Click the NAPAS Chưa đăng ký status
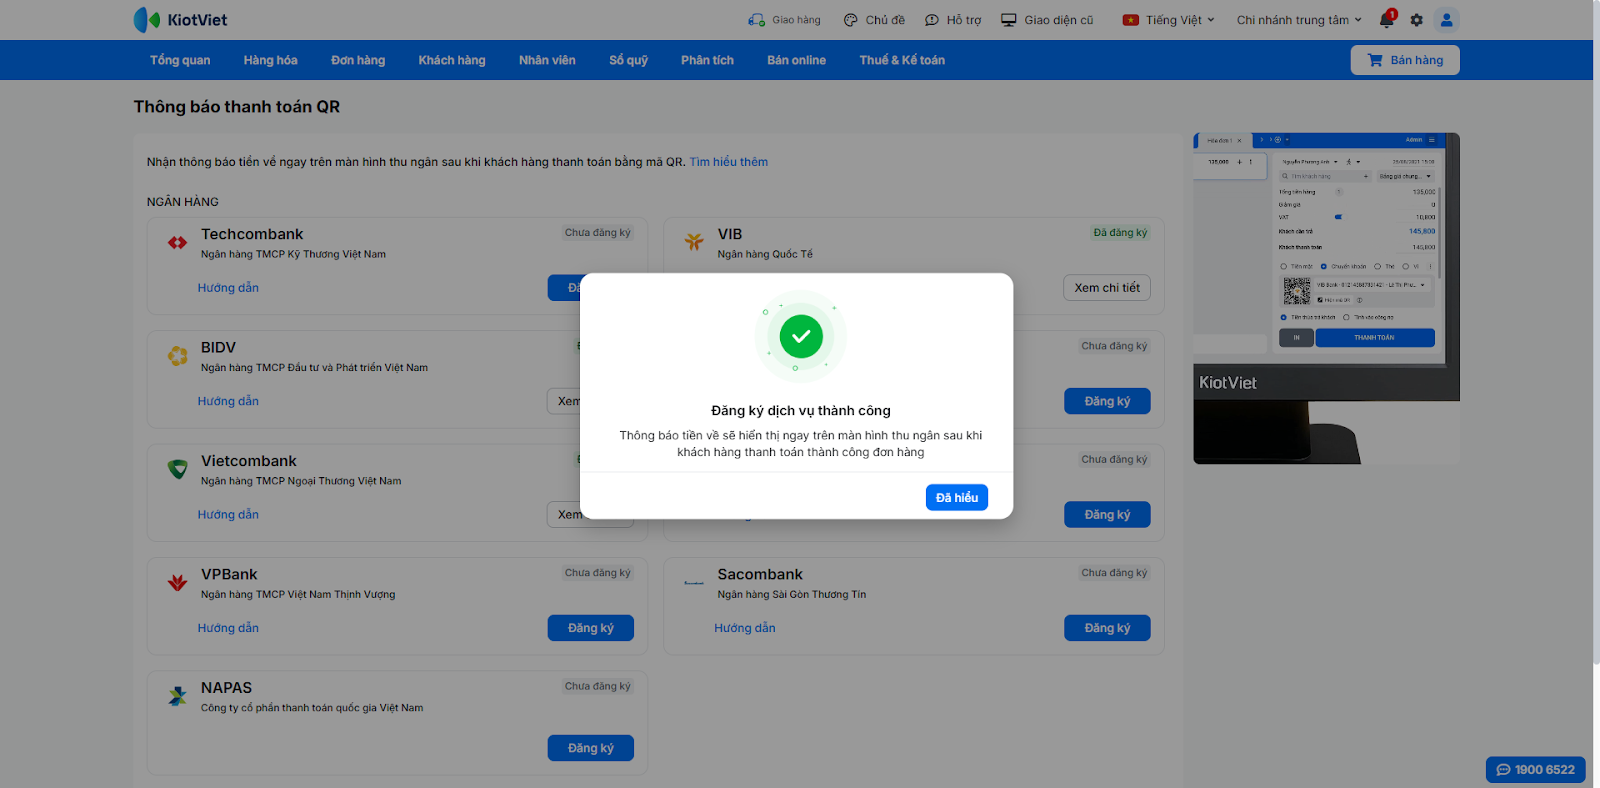The width and height of the screenshot is (1600, 788). tap(598, 686)
